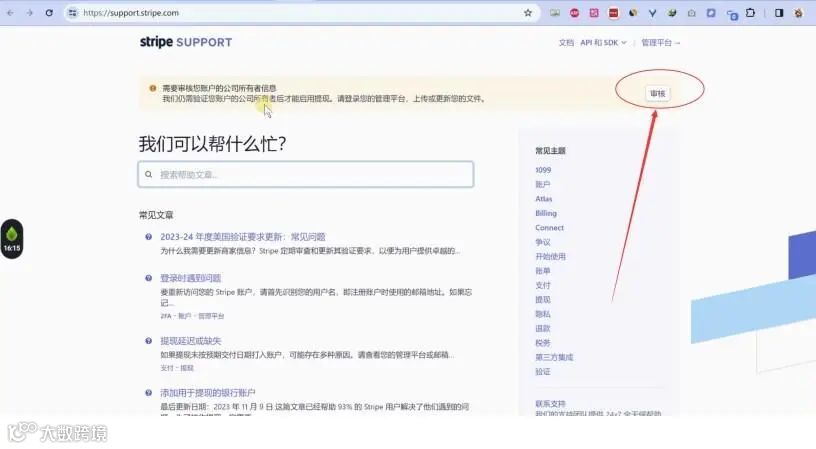The height and width of the screenshot is (449, 816).
Task: Open the Atlas topic
Action: click(544, 199)
